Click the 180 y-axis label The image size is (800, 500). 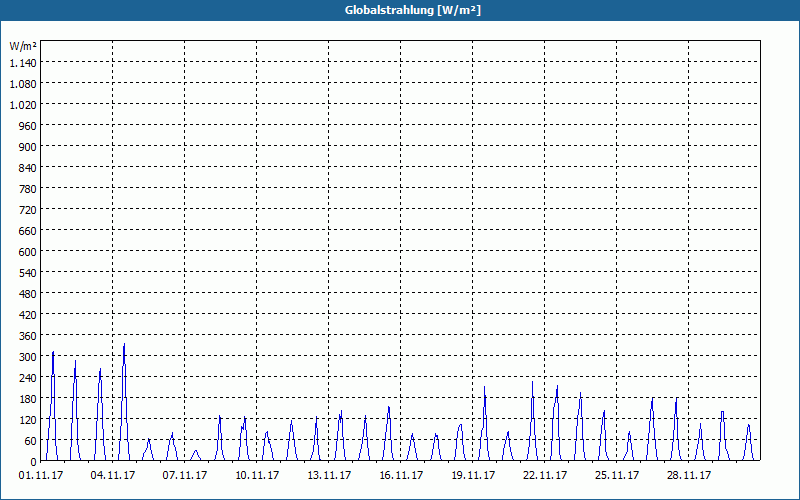click(x=28, y=399)
